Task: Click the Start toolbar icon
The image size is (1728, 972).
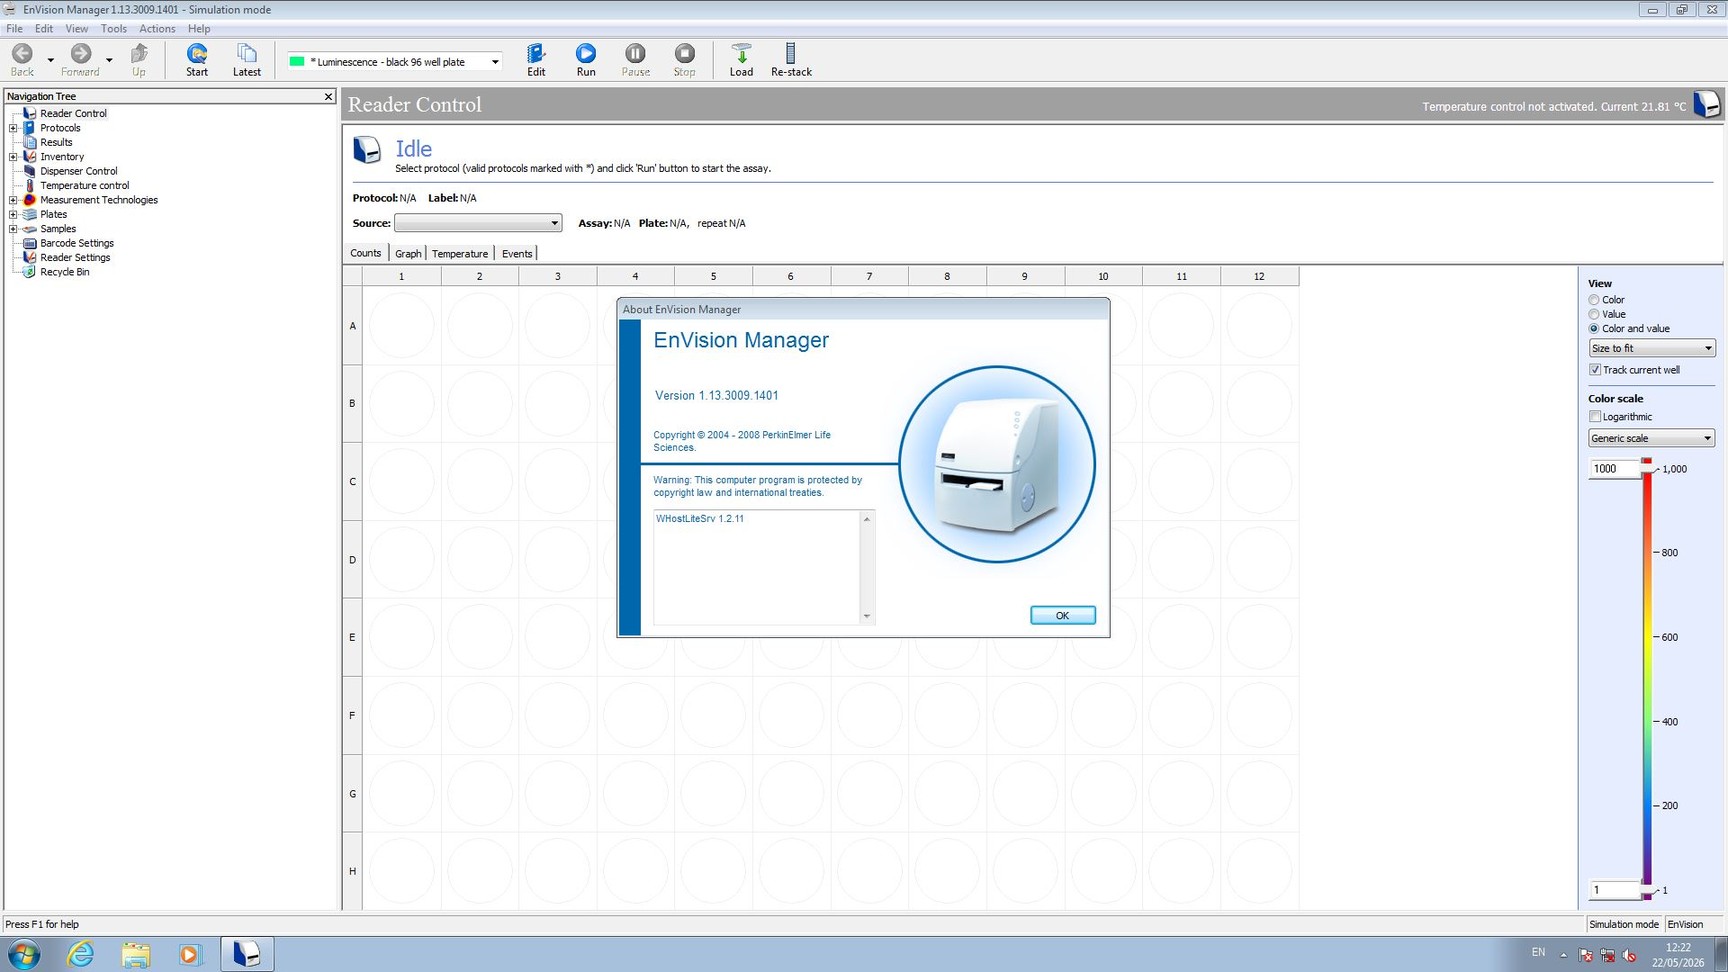Action: tap(197, 59)
